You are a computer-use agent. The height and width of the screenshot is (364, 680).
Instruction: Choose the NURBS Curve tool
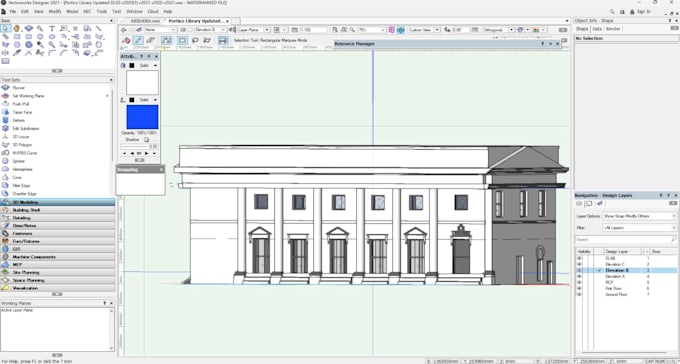click(25, 153)
